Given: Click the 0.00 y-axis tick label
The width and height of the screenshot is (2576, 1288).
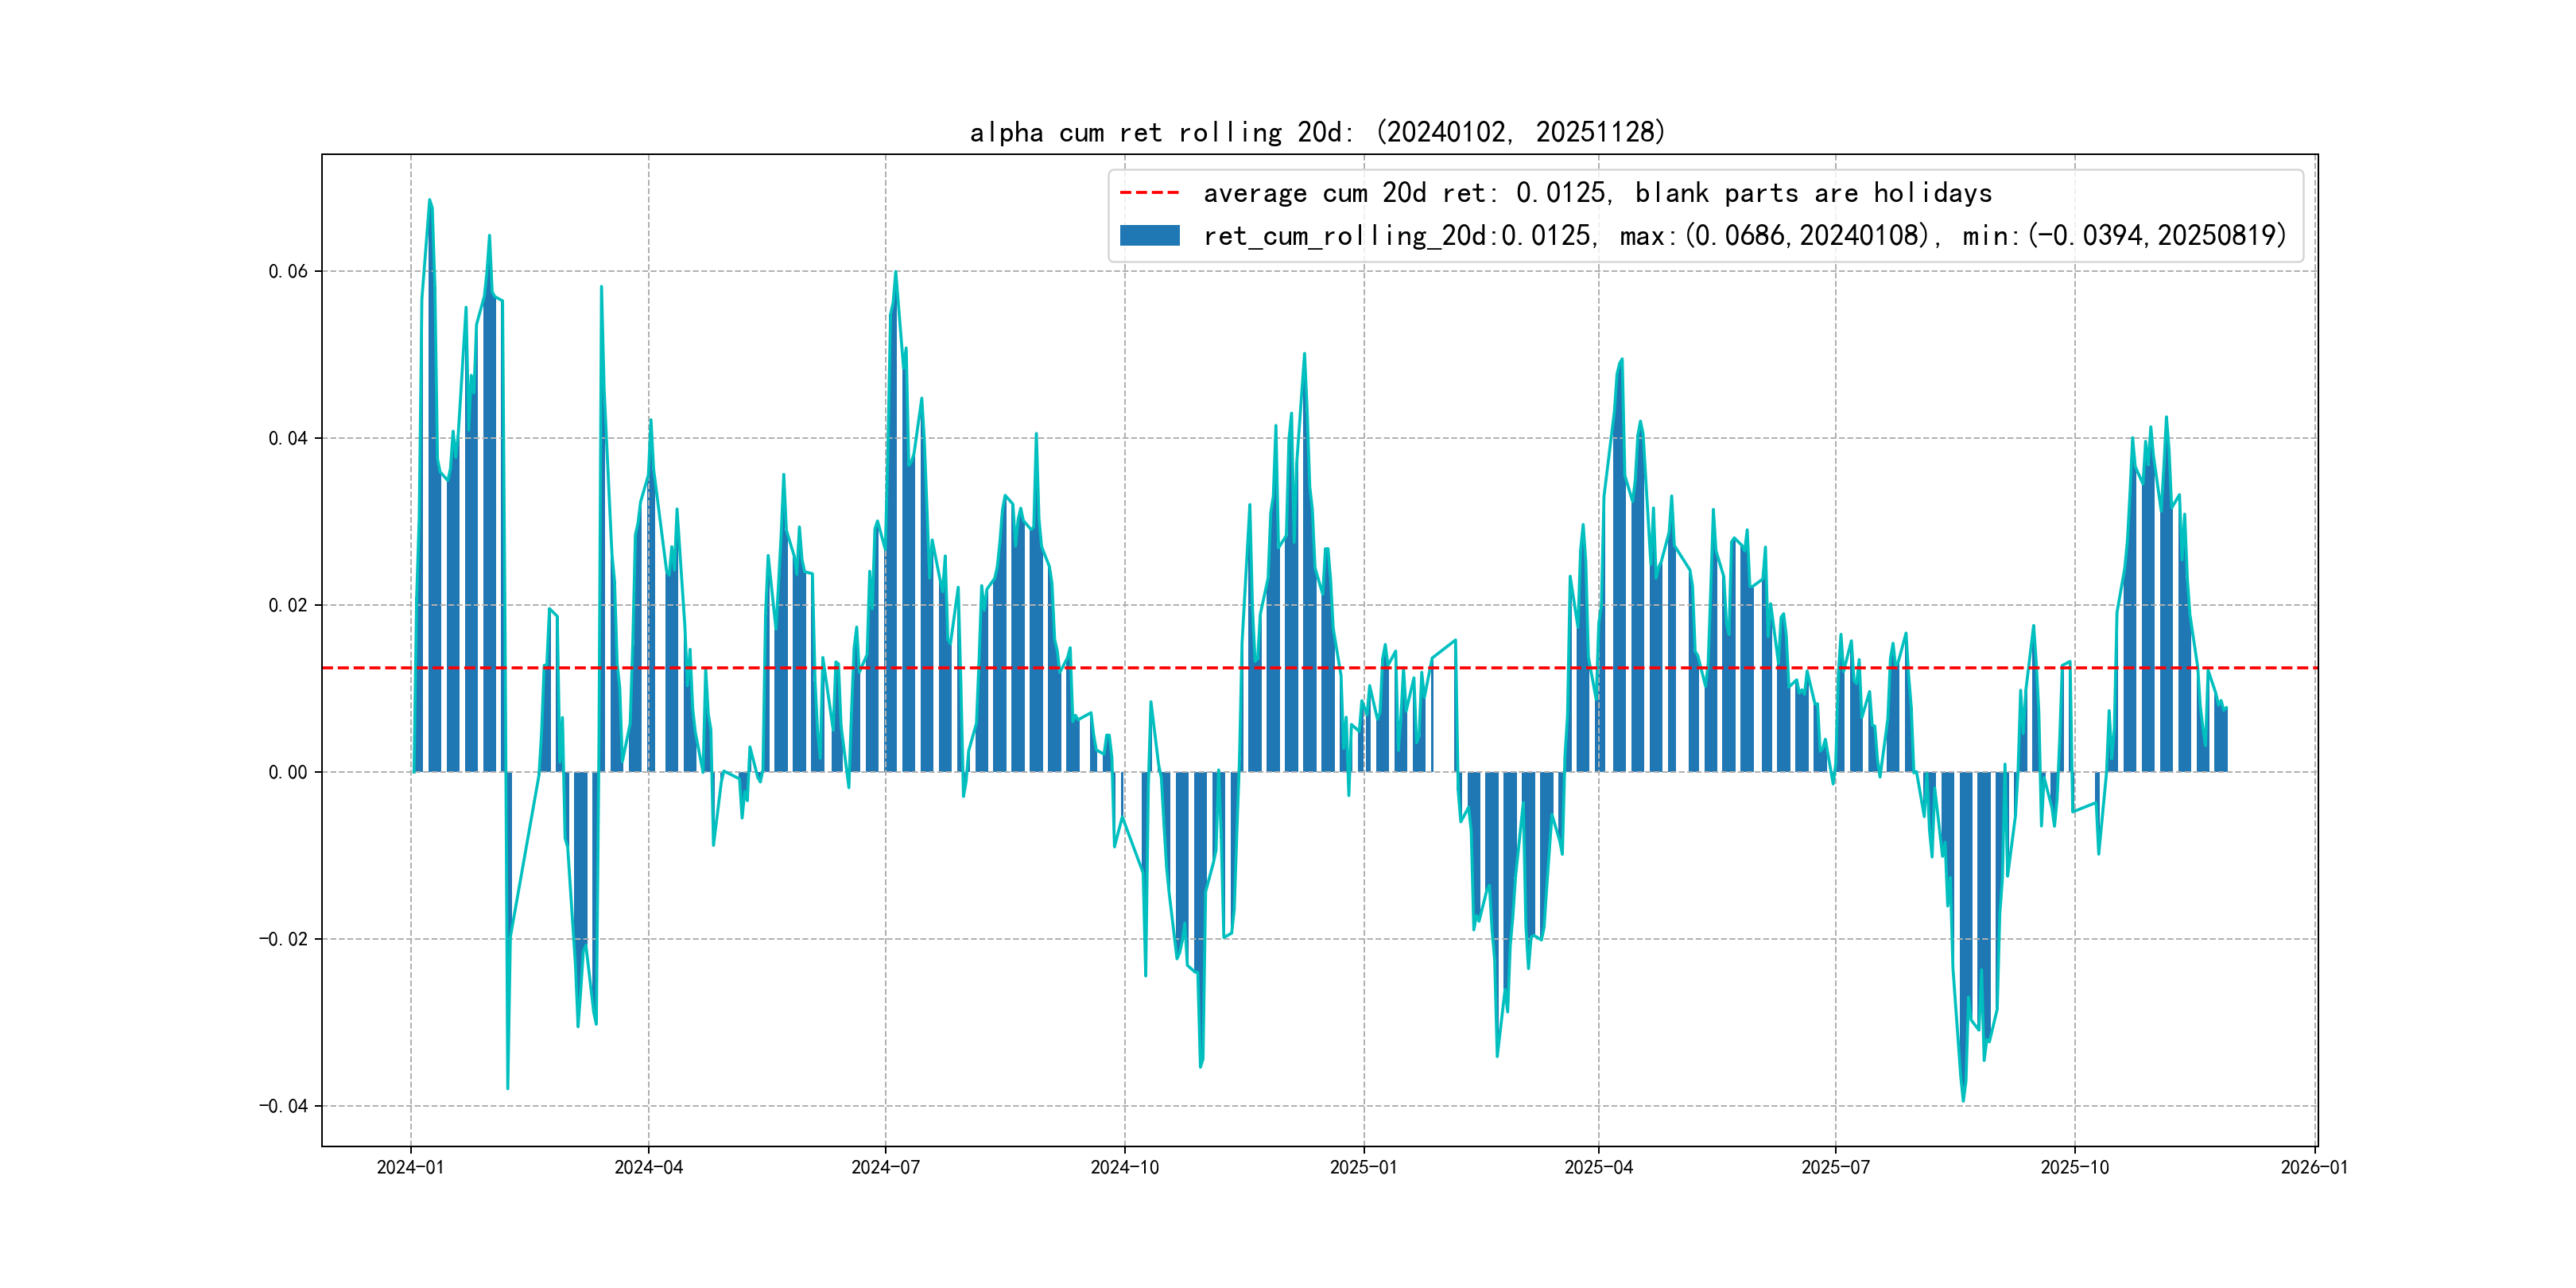Looking at the screenshot, I should pos(288,772).
